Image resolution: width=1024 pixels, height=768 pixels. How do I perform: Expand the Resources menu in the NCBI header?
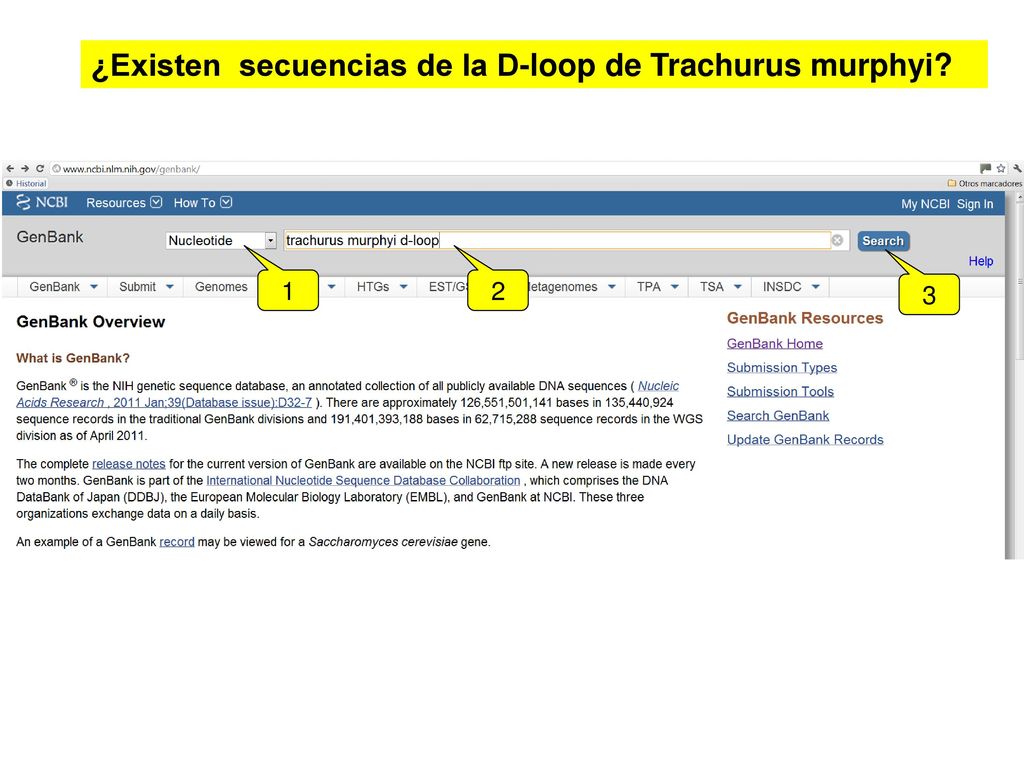[x=123, y=202]
